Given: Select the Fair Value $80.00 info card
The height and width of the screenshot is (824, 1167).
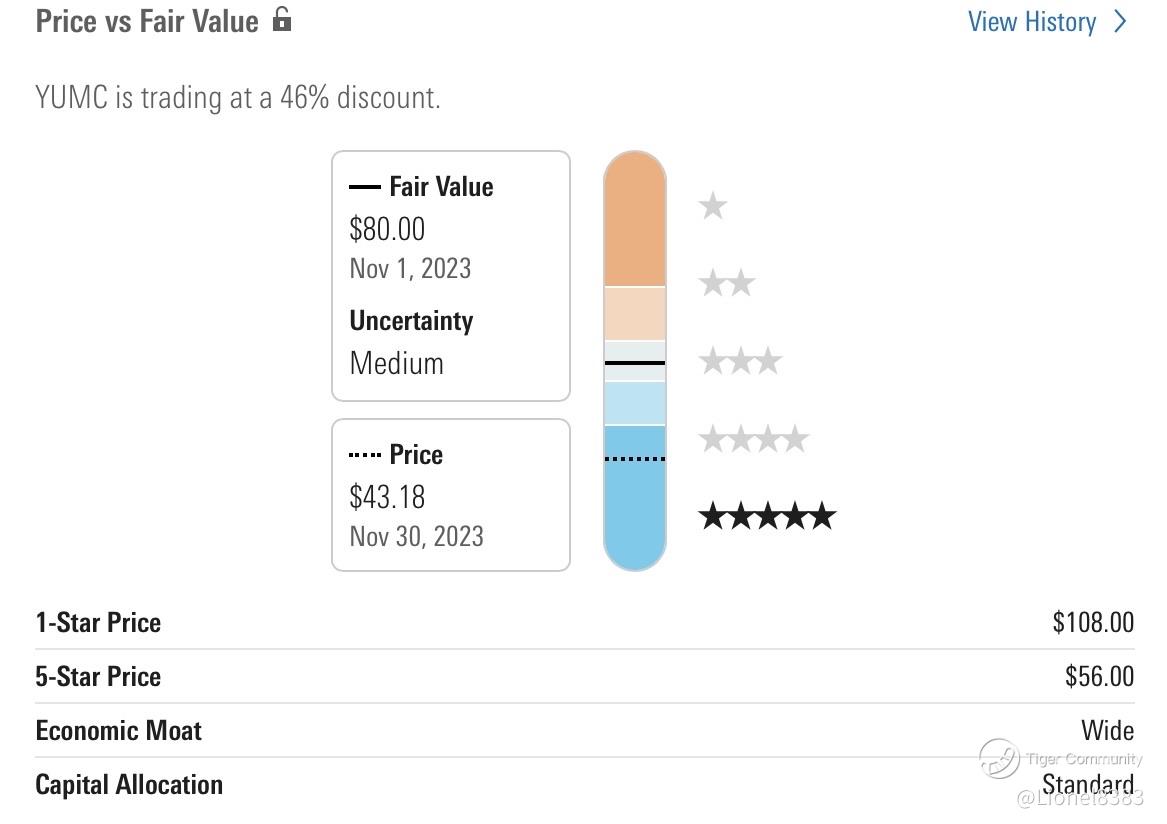Looking at the screenshot, I should (451, 275).
